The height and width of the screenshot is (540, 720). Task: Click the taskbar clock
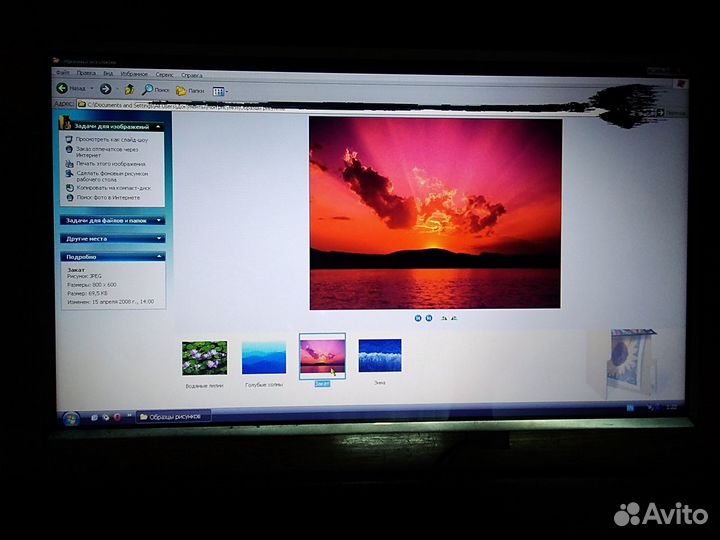671,407
